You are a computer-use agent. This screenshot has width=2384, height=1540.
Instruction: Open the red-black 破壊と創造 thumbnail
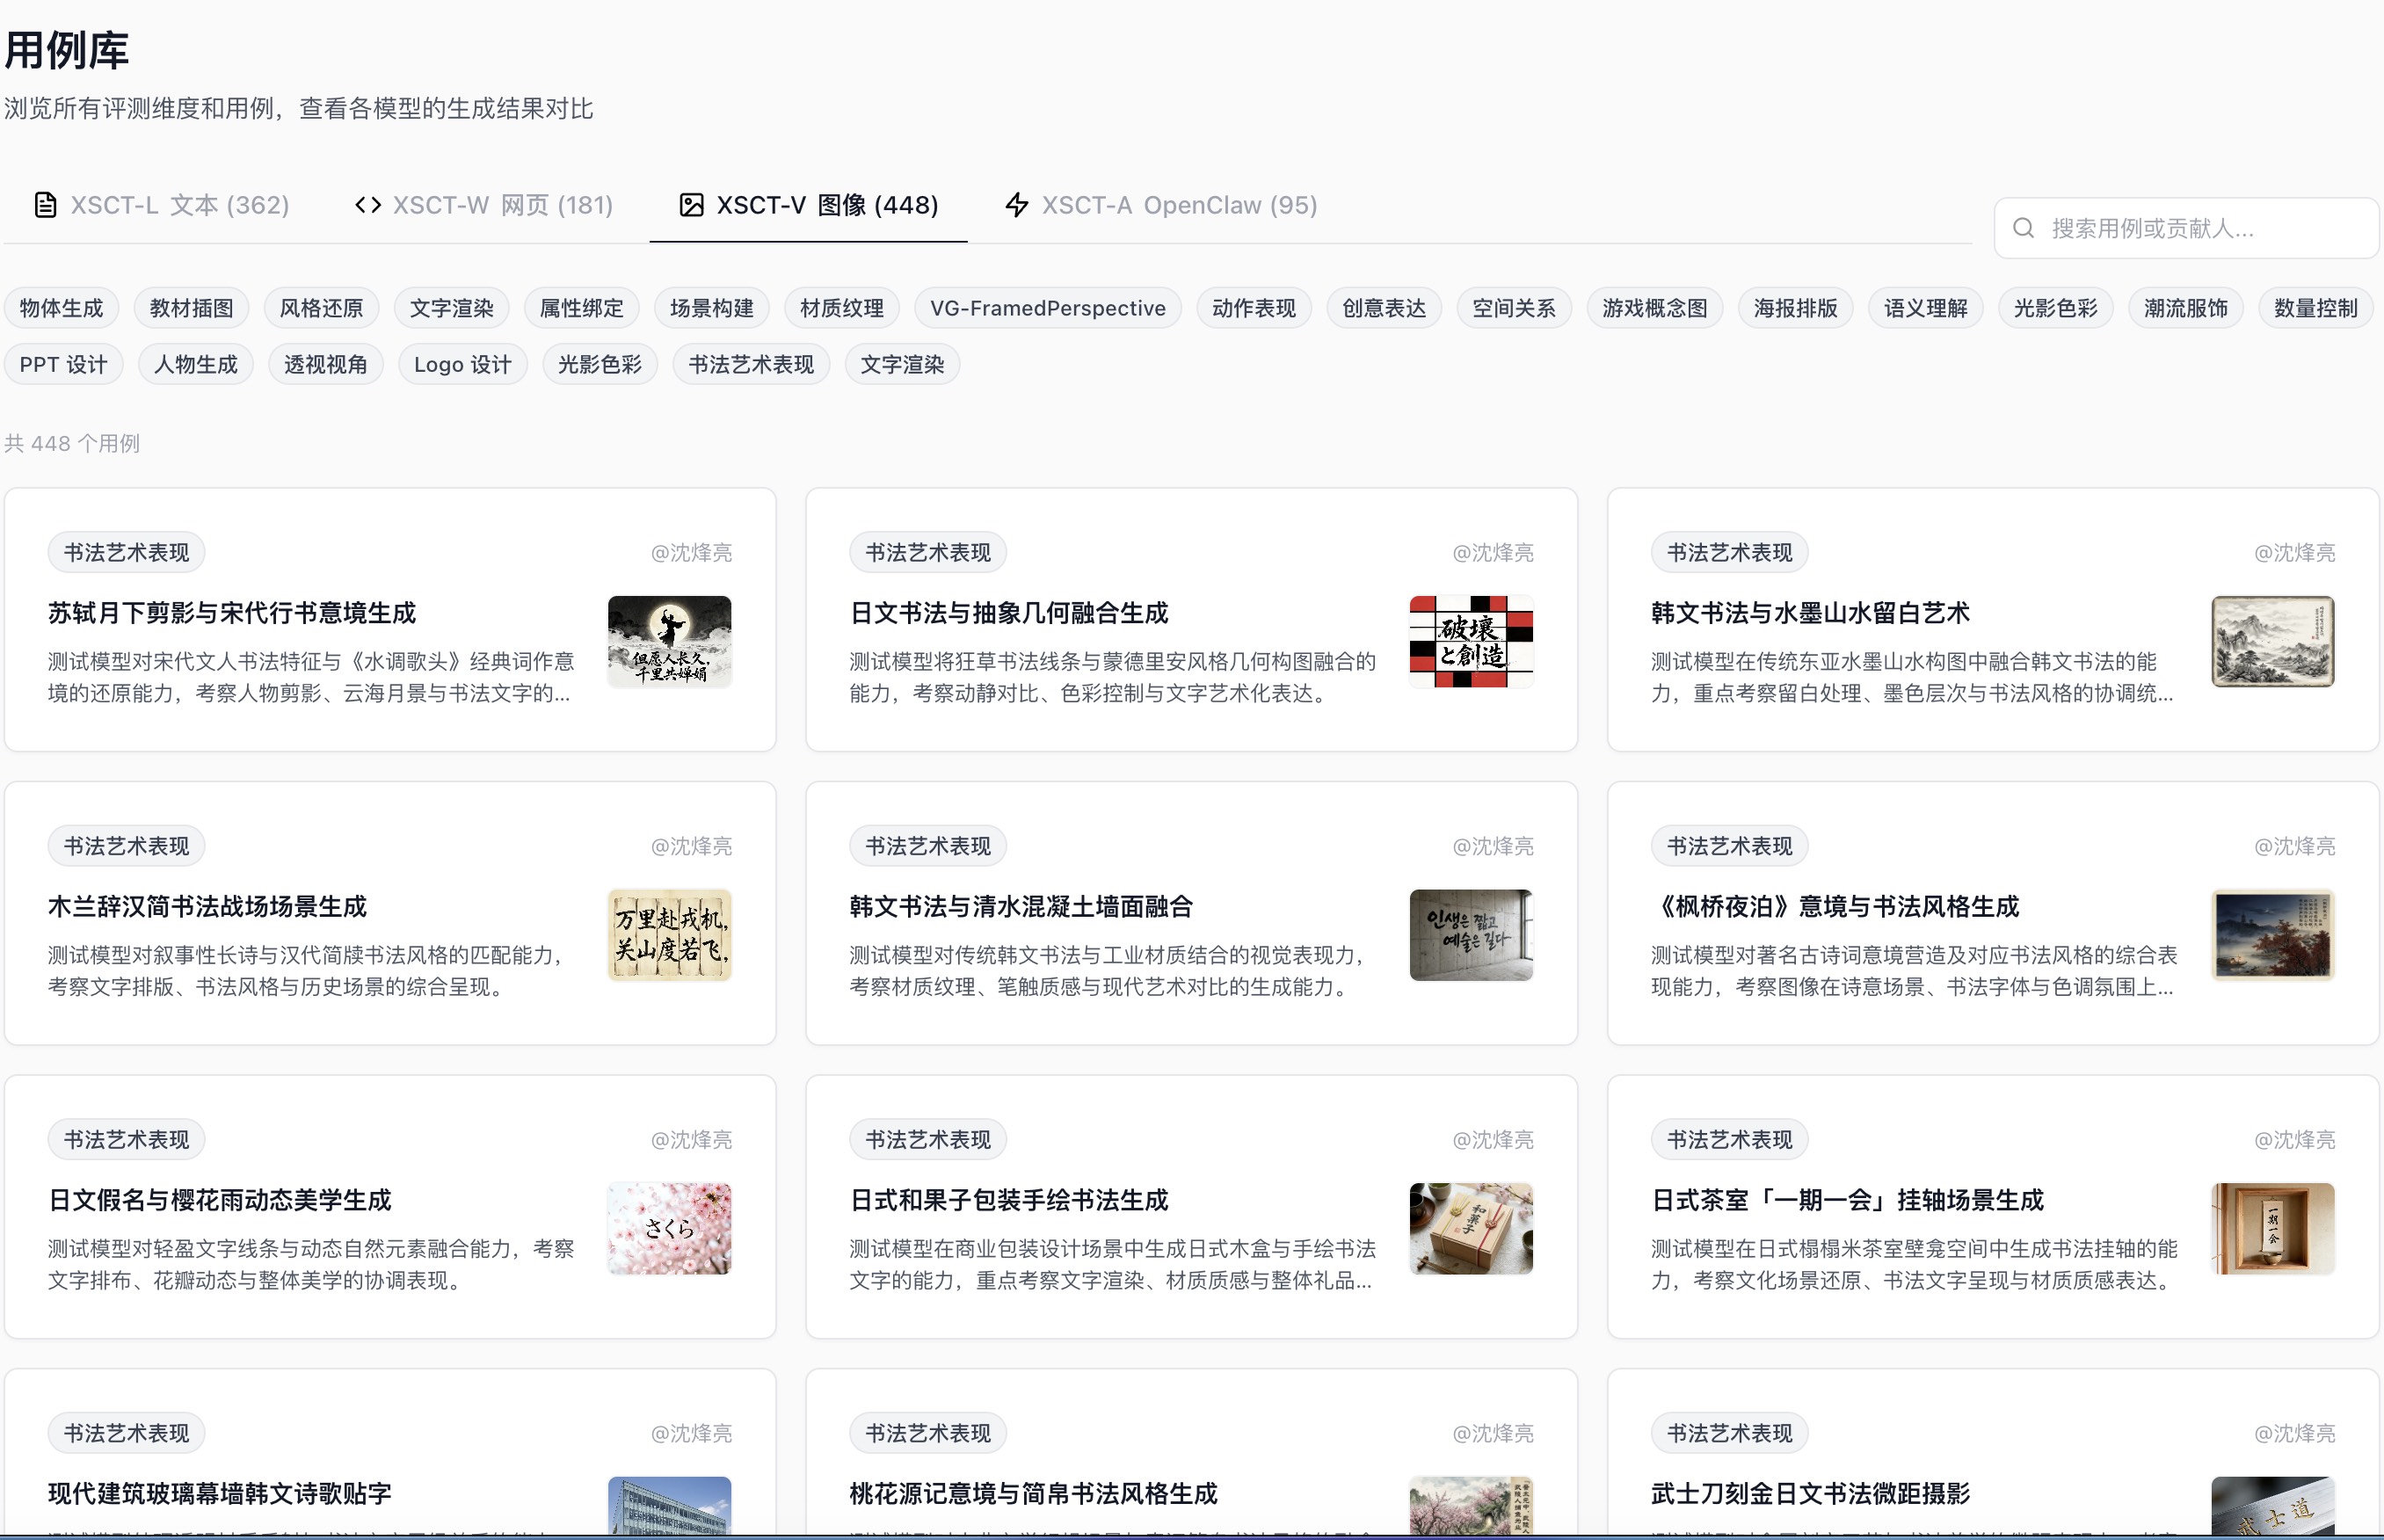click(1471, 641)
